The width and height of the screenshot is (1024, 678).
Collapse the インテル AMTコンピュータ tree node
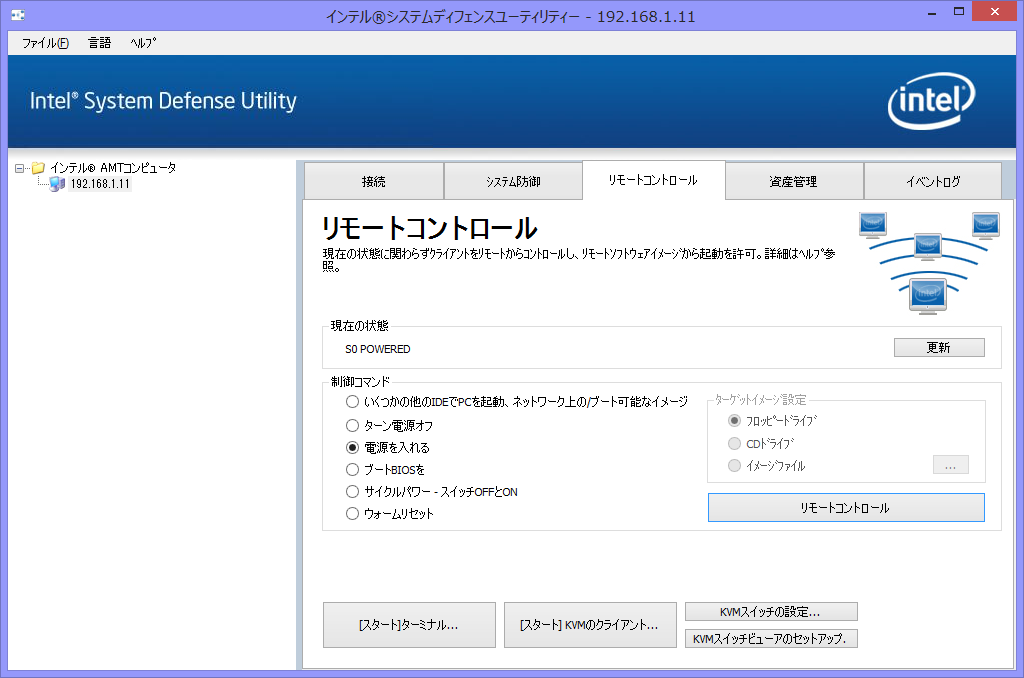click(x=20, y=169)
